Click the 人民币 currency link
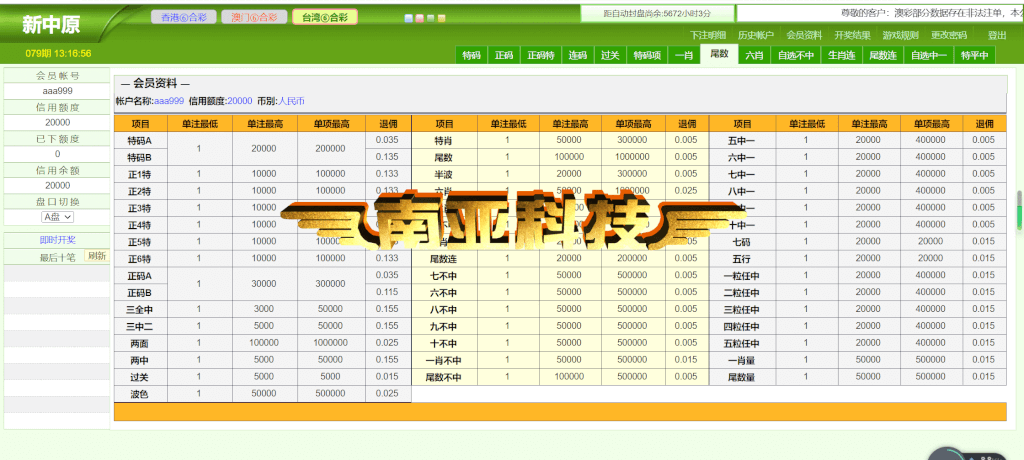 click(x=291, y=101)
